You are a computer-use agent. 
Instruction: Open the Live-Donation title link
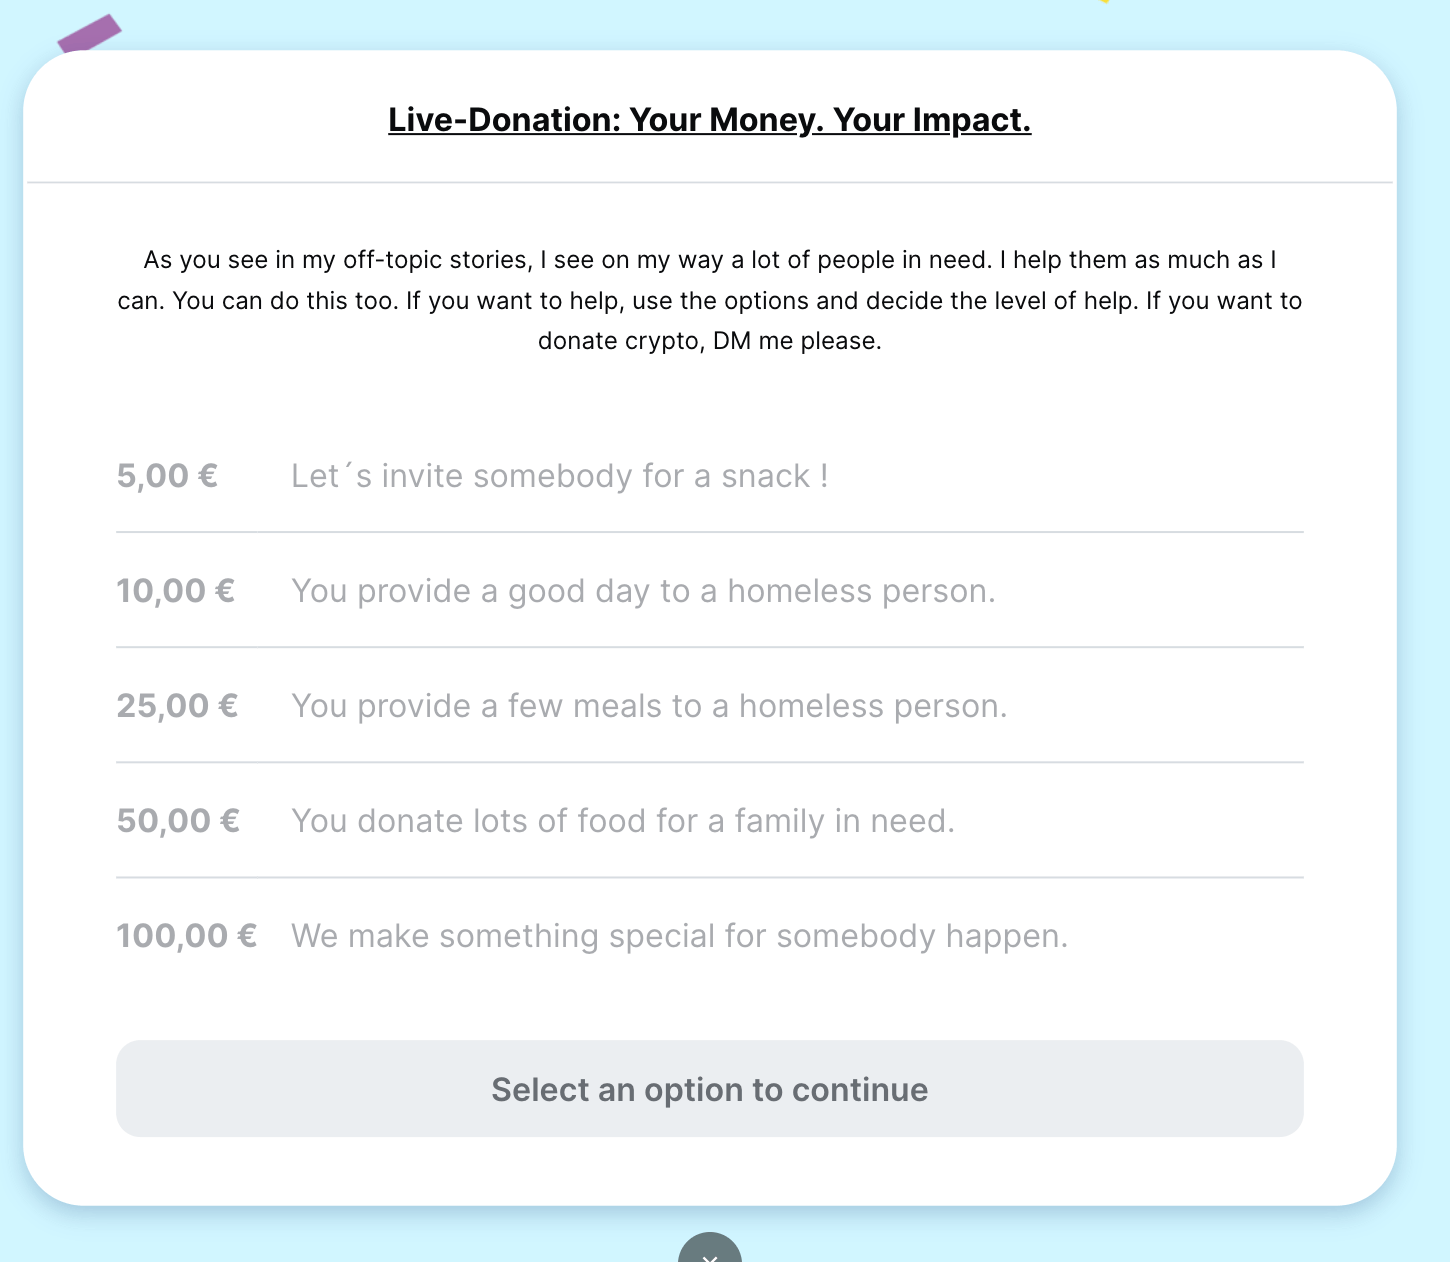pyautogui.click(x=709, y=120)
